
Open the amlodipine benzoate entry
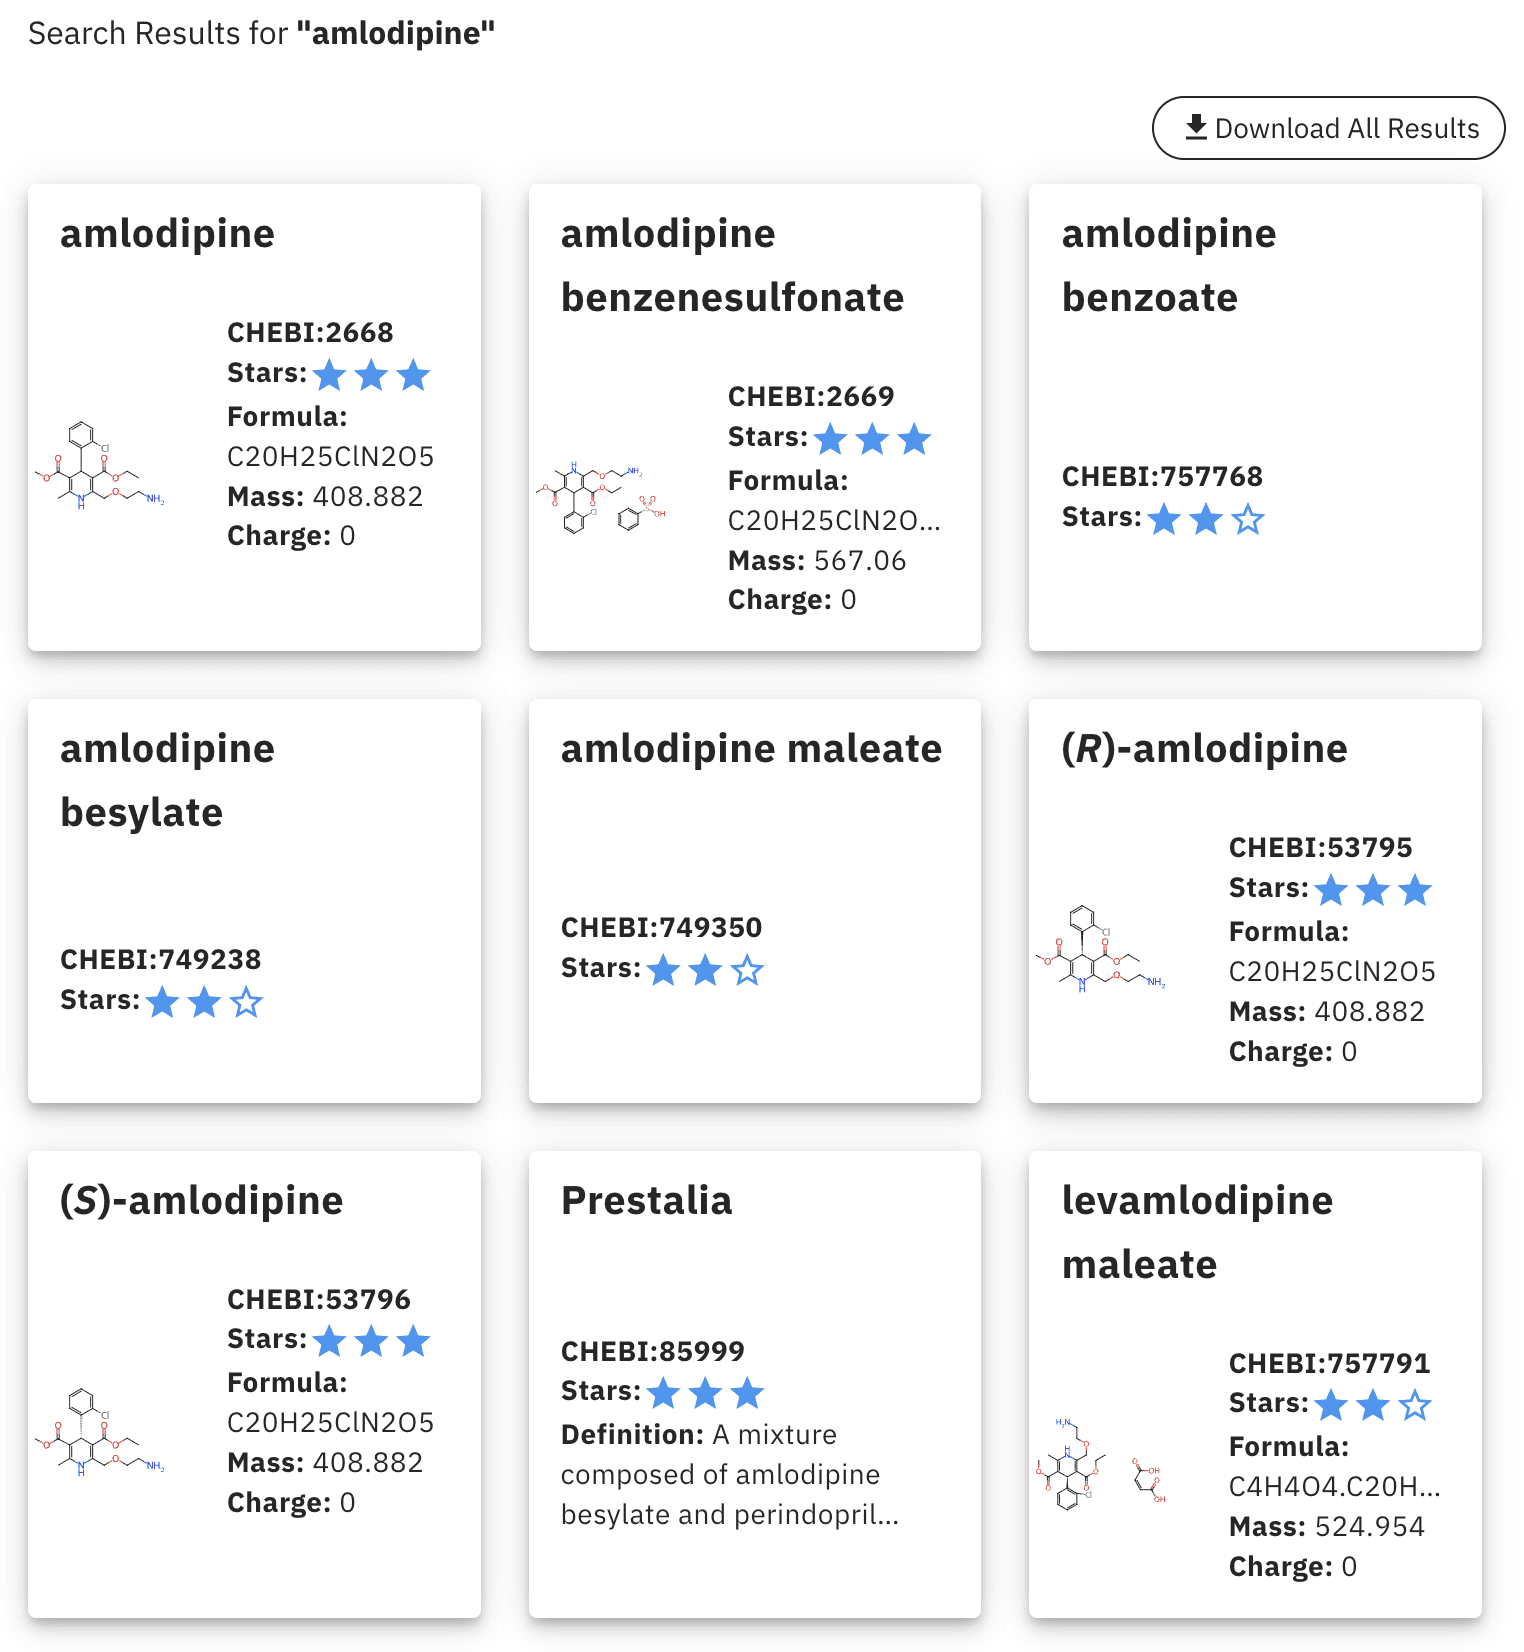coord(1169,265)
